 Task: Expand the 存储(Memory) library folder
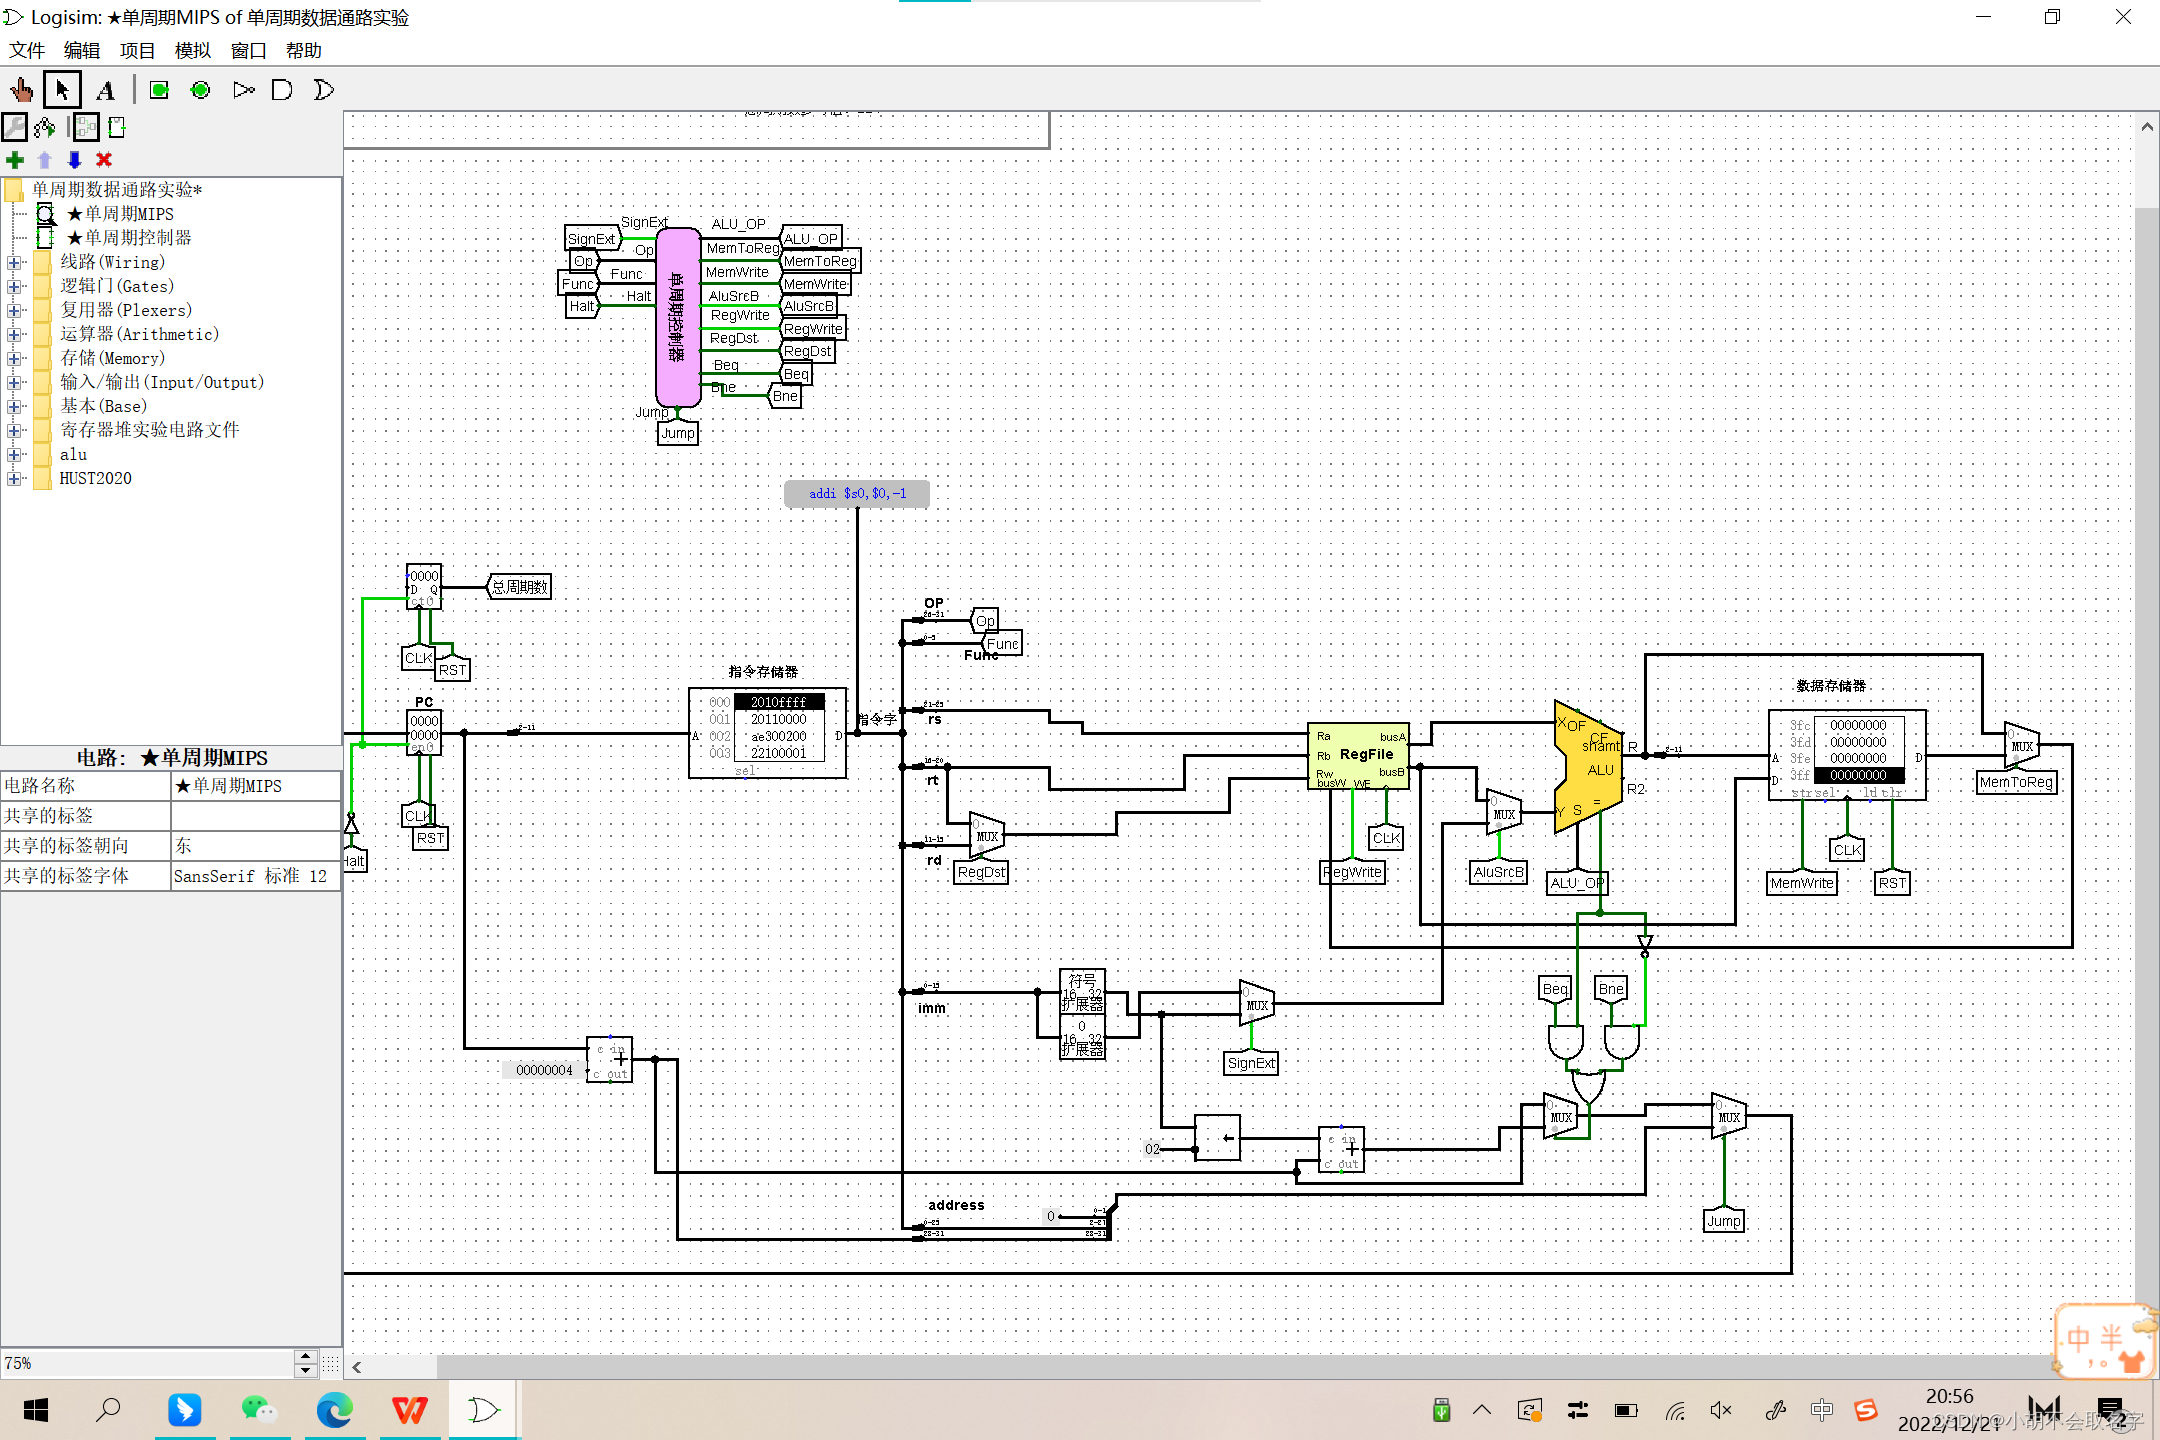14,358
